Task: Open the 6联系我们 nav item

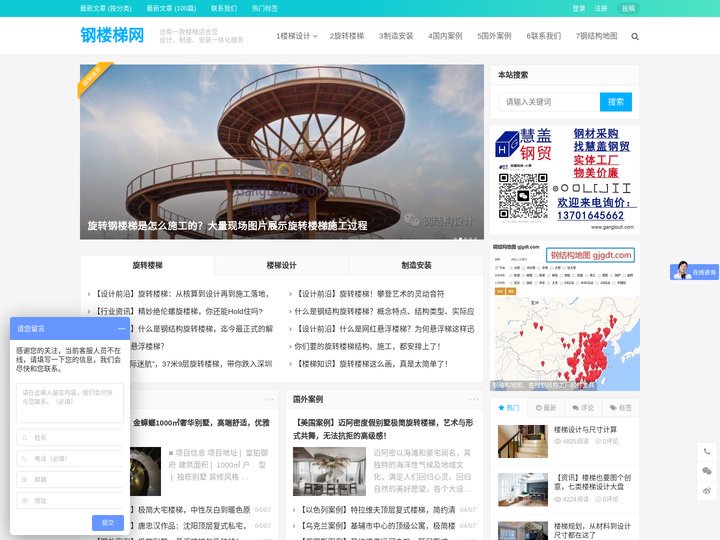Action: [x=544, y=36]
